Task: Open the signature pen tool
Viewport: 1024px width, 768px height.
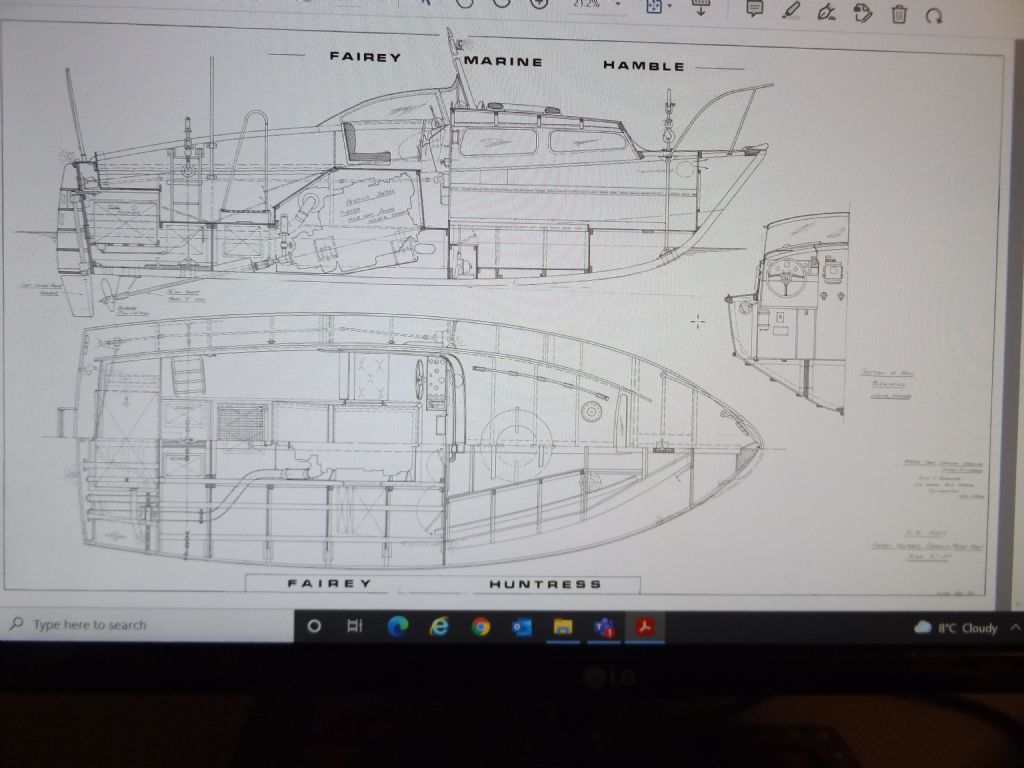Action: tap(827, 11)
